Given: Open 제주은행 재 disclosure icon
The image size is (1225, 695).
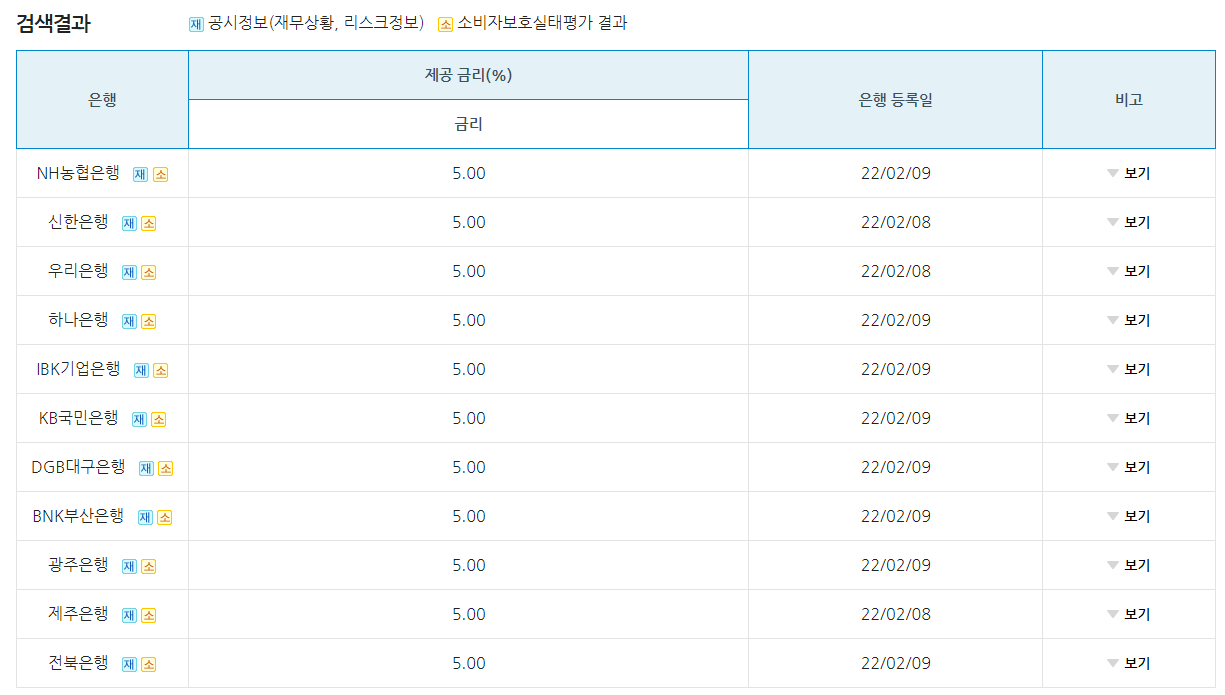Looking at the screenshot, I should tap(129, 615).
